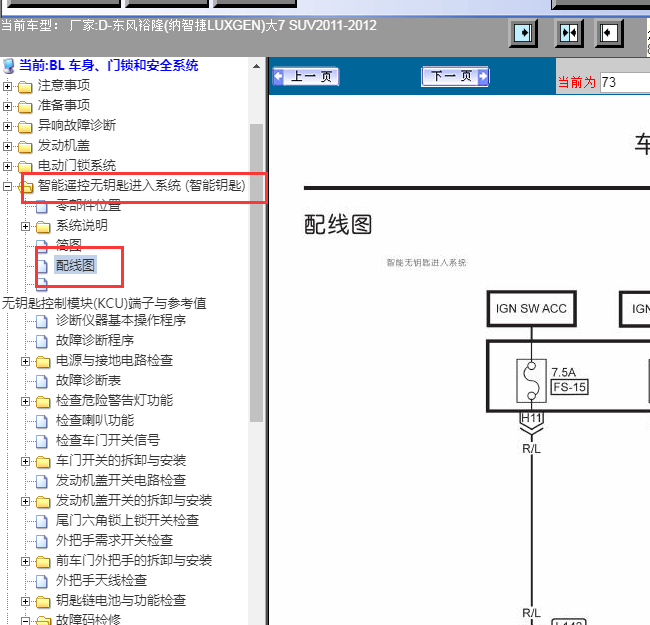The width and height of the screenshot is (650, 625).
Task: Click the 尾门六角锁上锁开关检查 document icon
Action: pyautogui.click(x=41, y=521)
